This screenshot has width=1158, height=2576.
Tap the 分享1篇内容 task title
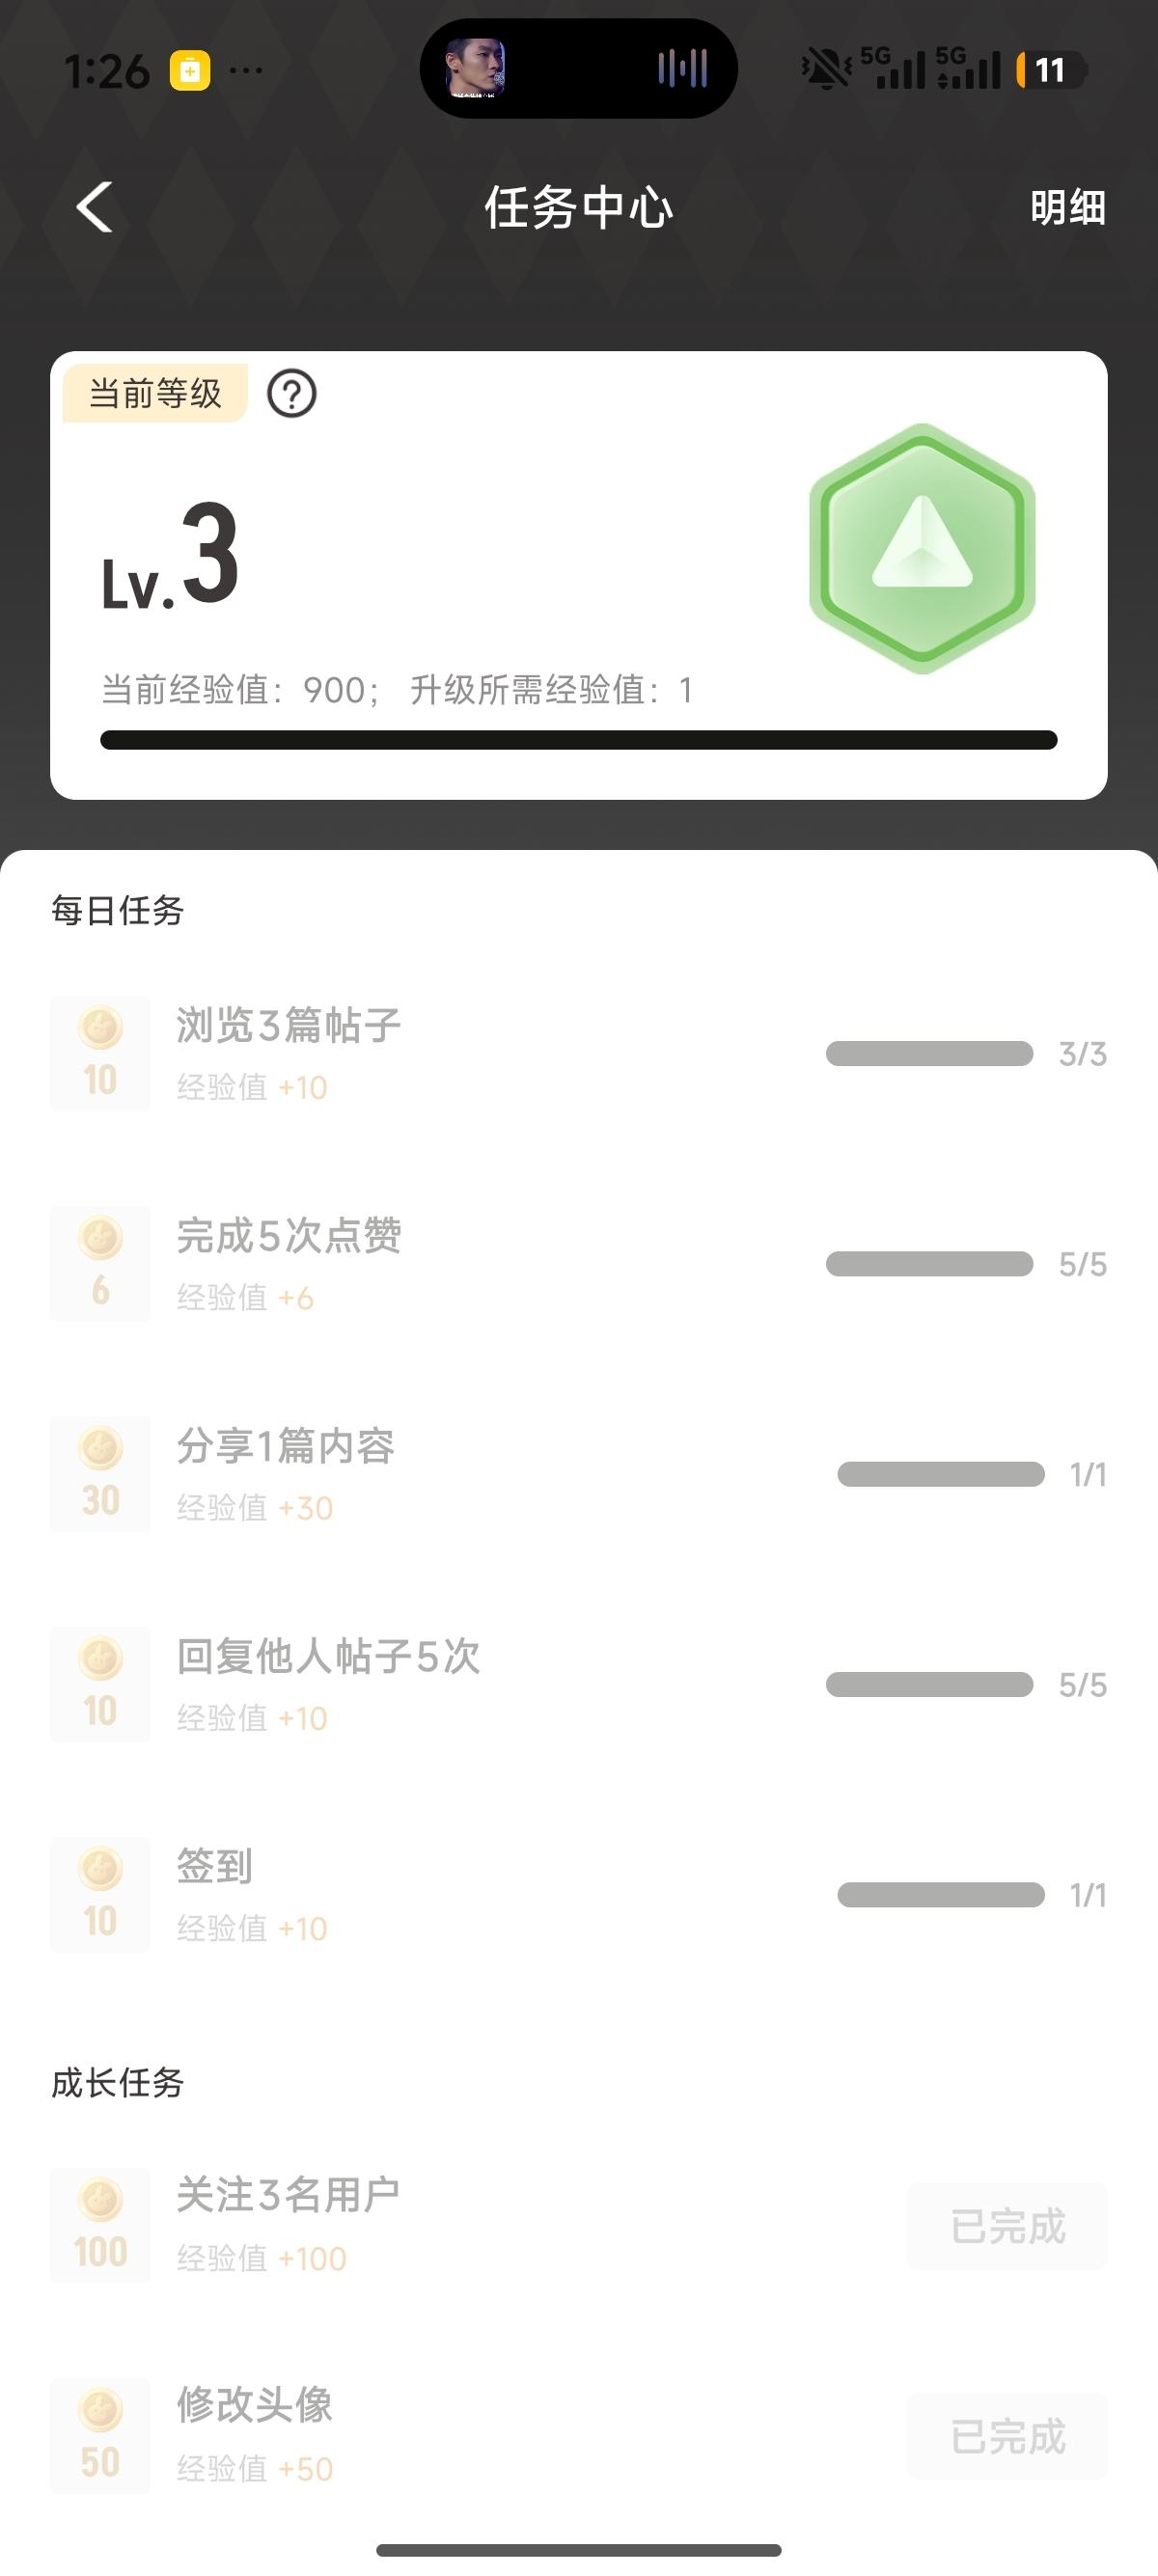[x=285, y=1446]
